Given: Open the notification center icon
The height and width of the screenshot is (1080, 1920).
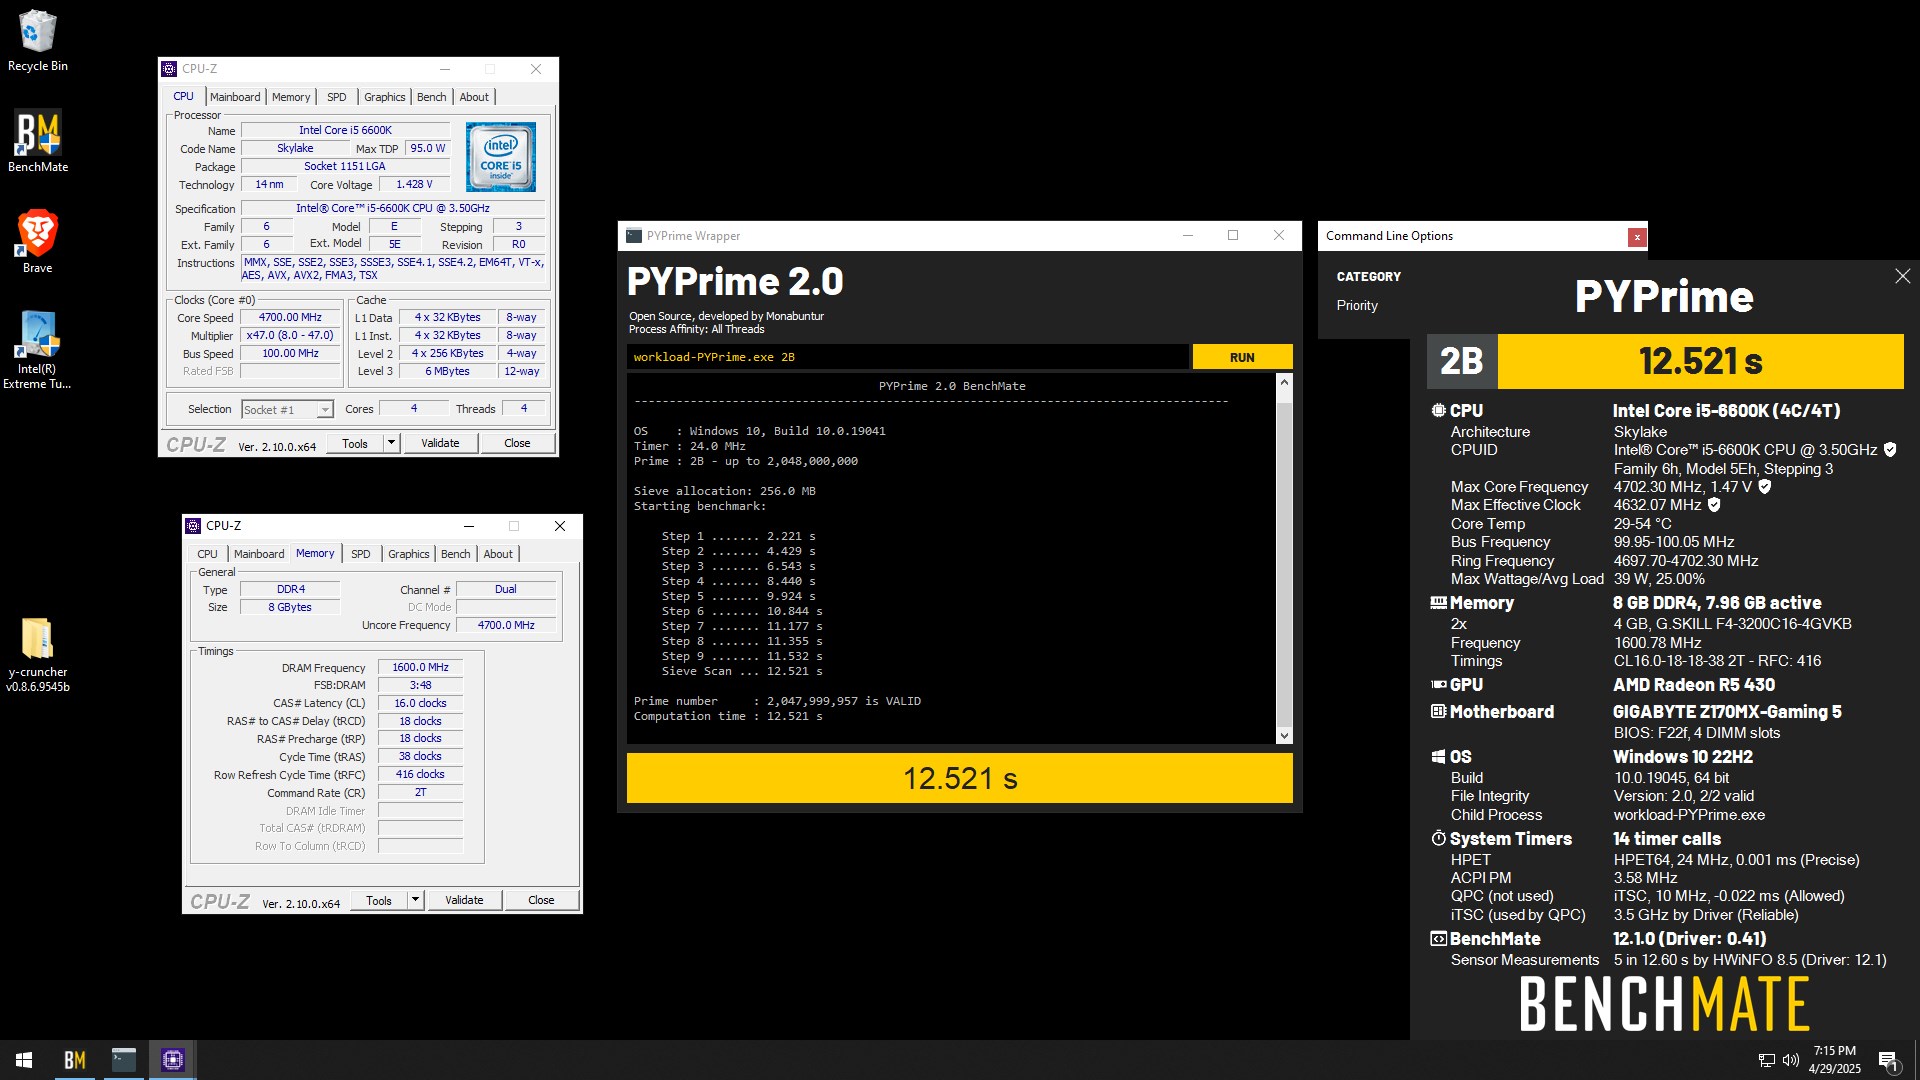Looking at the screenshot, I should pyautogui.click(x=1888, y=1061).
